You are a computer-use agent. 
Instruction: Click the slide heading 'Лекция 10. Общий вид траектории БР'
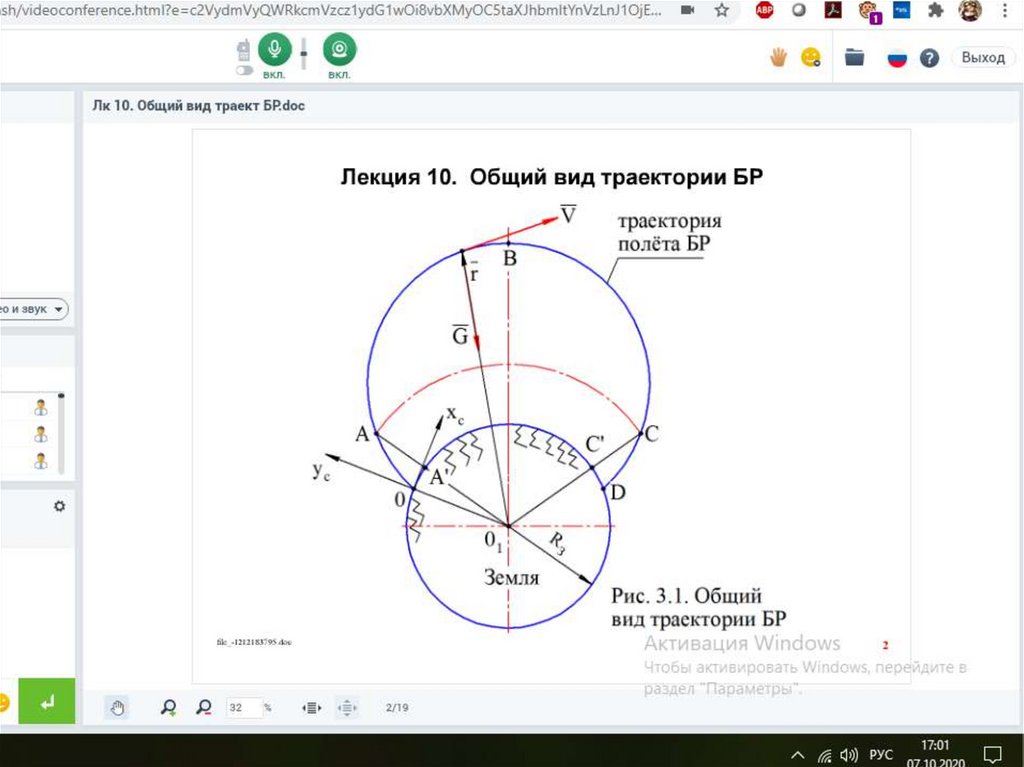(552, 177)
